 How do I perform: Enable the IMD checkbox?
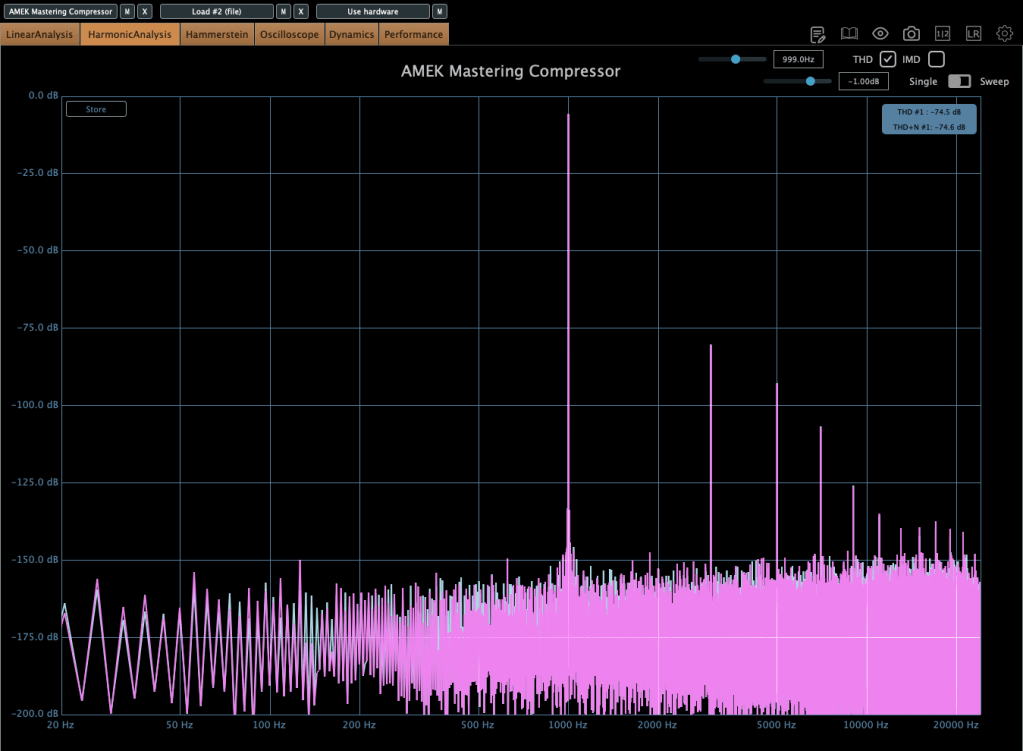(936, 60)
